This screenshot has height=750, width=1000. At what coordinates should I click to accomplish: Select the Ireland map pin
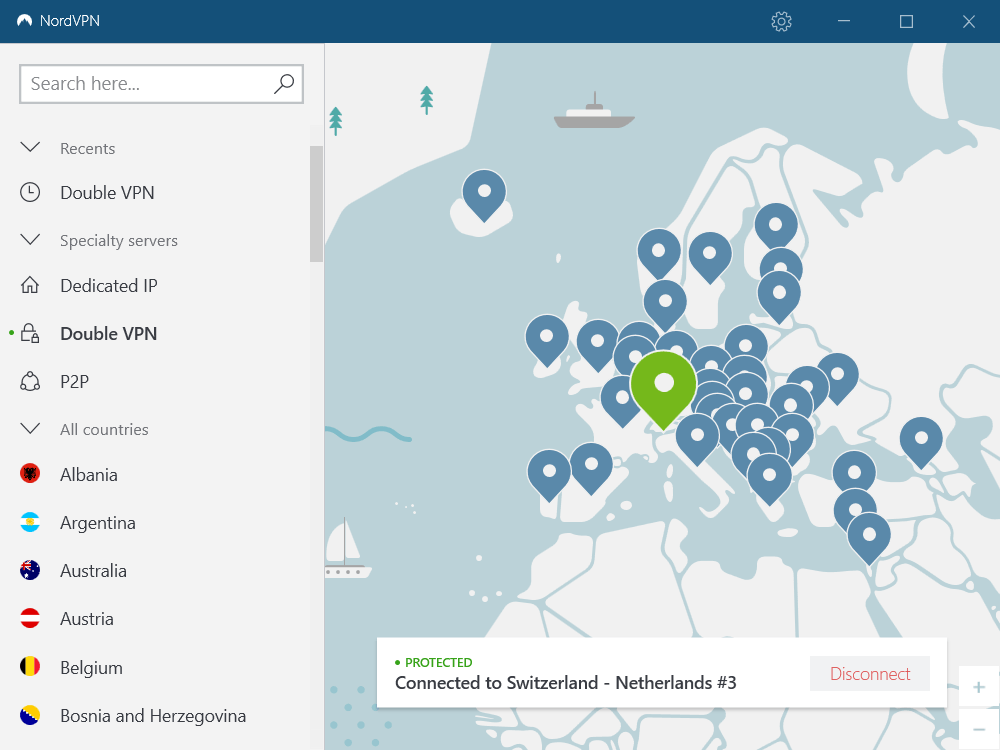point(547,339)
